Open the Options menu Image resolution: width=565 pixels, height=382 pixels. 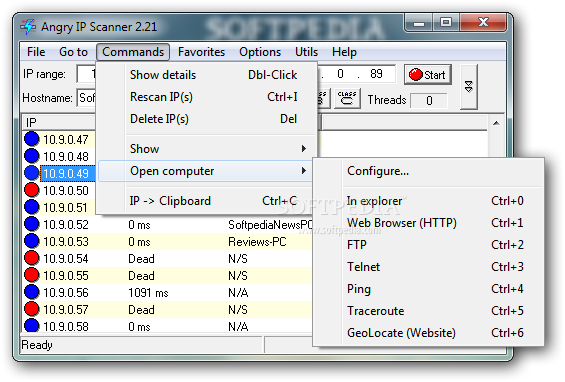point(260,52)
